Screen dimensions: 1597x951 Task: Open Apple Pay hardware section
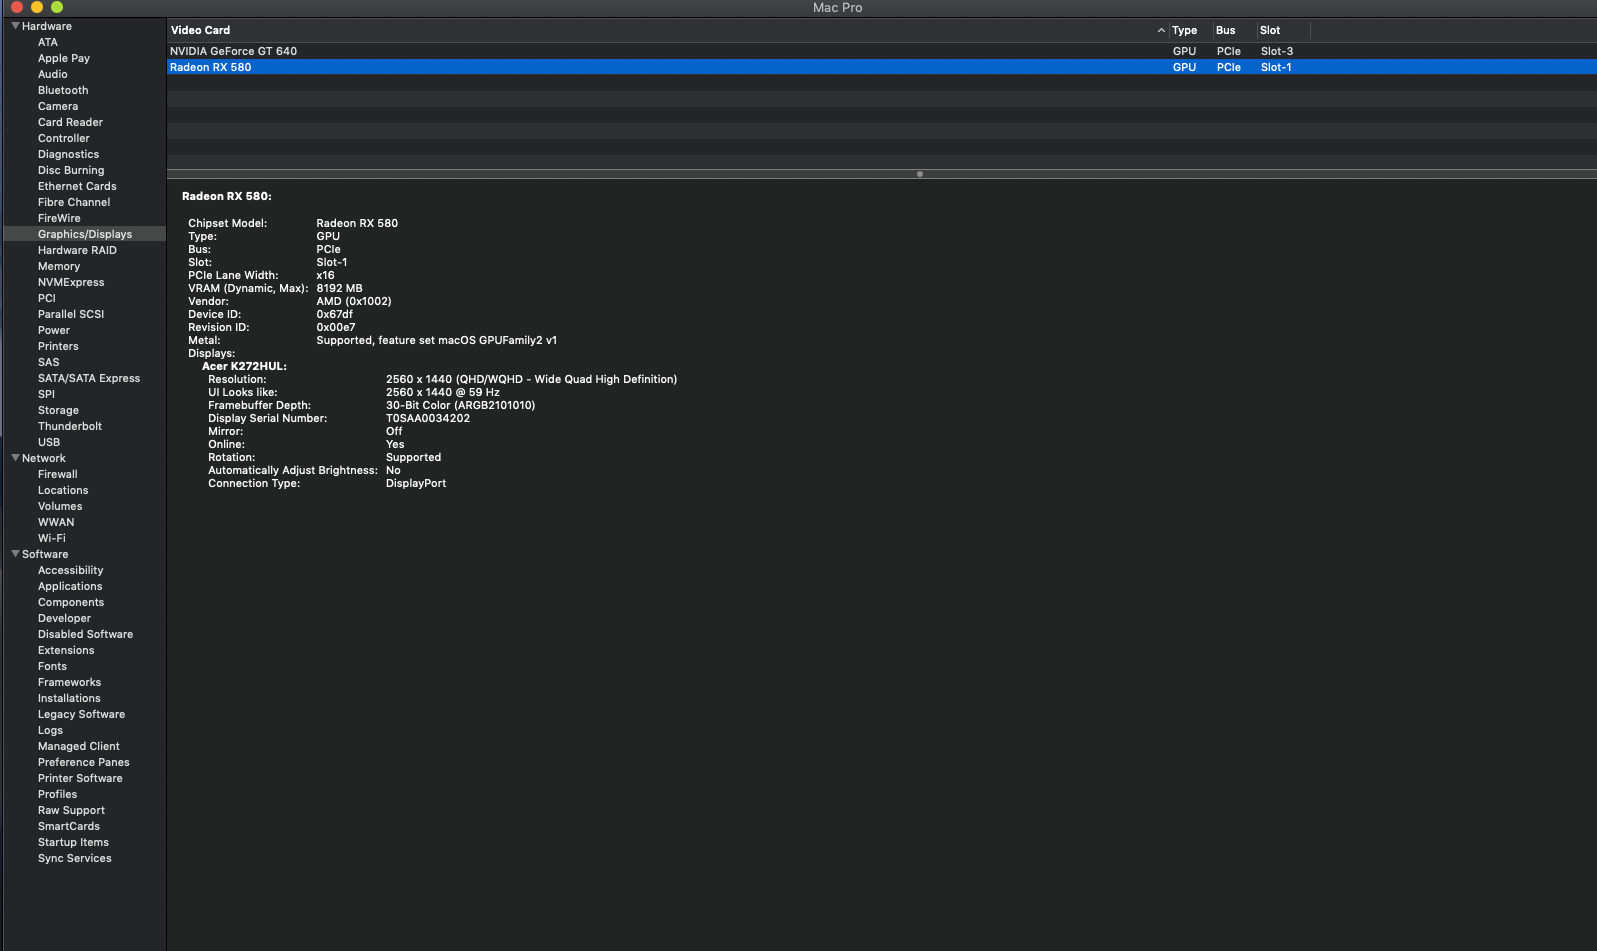(64, 58)
